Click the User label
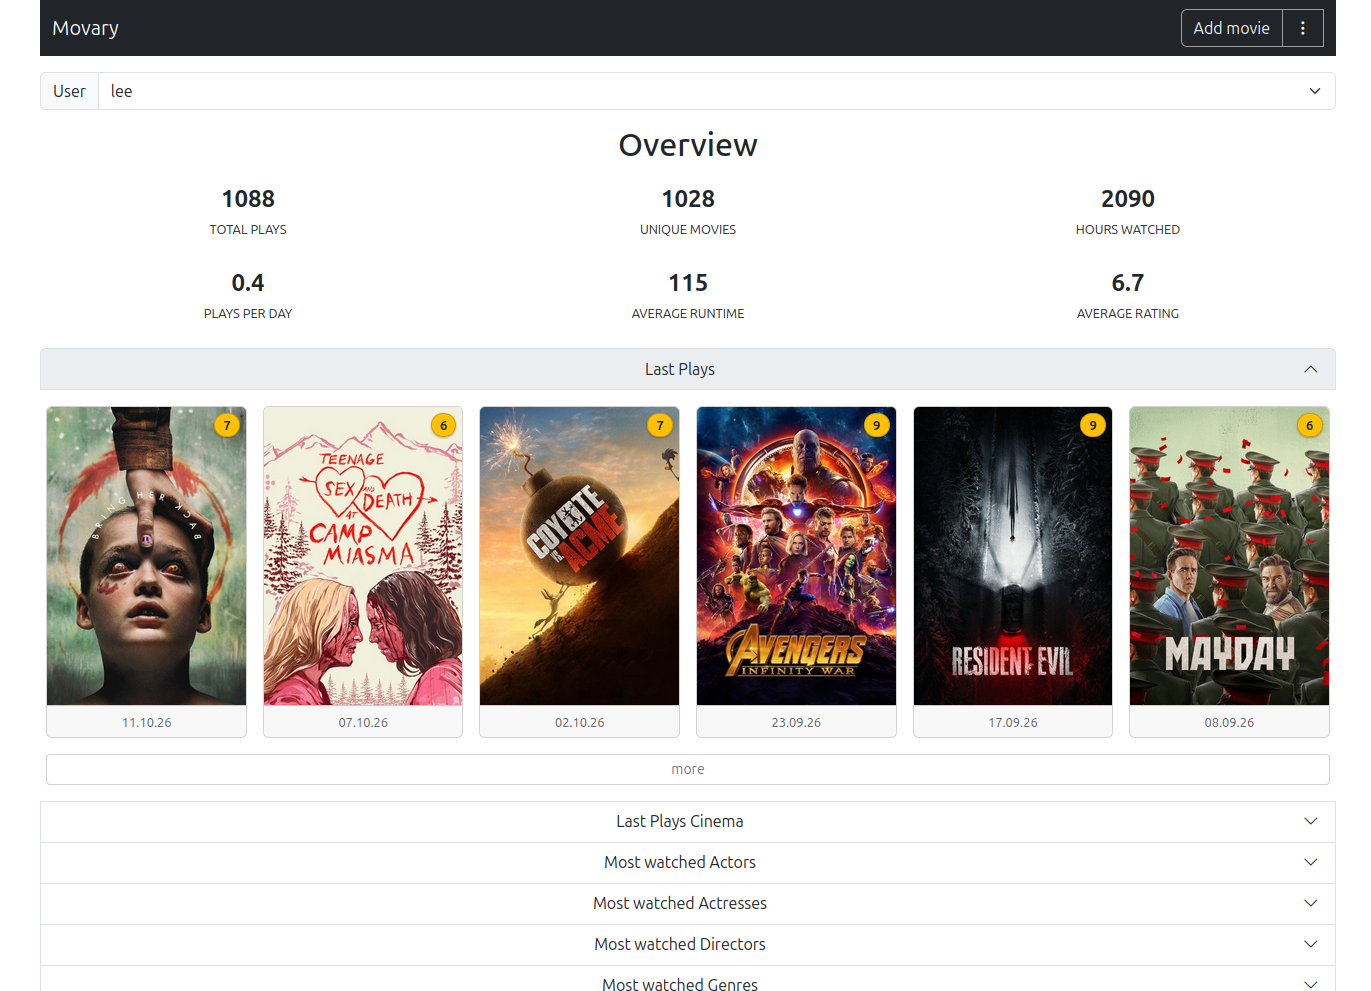The height and width of the screenshot is (991, 1371). (x=69, y=91)
